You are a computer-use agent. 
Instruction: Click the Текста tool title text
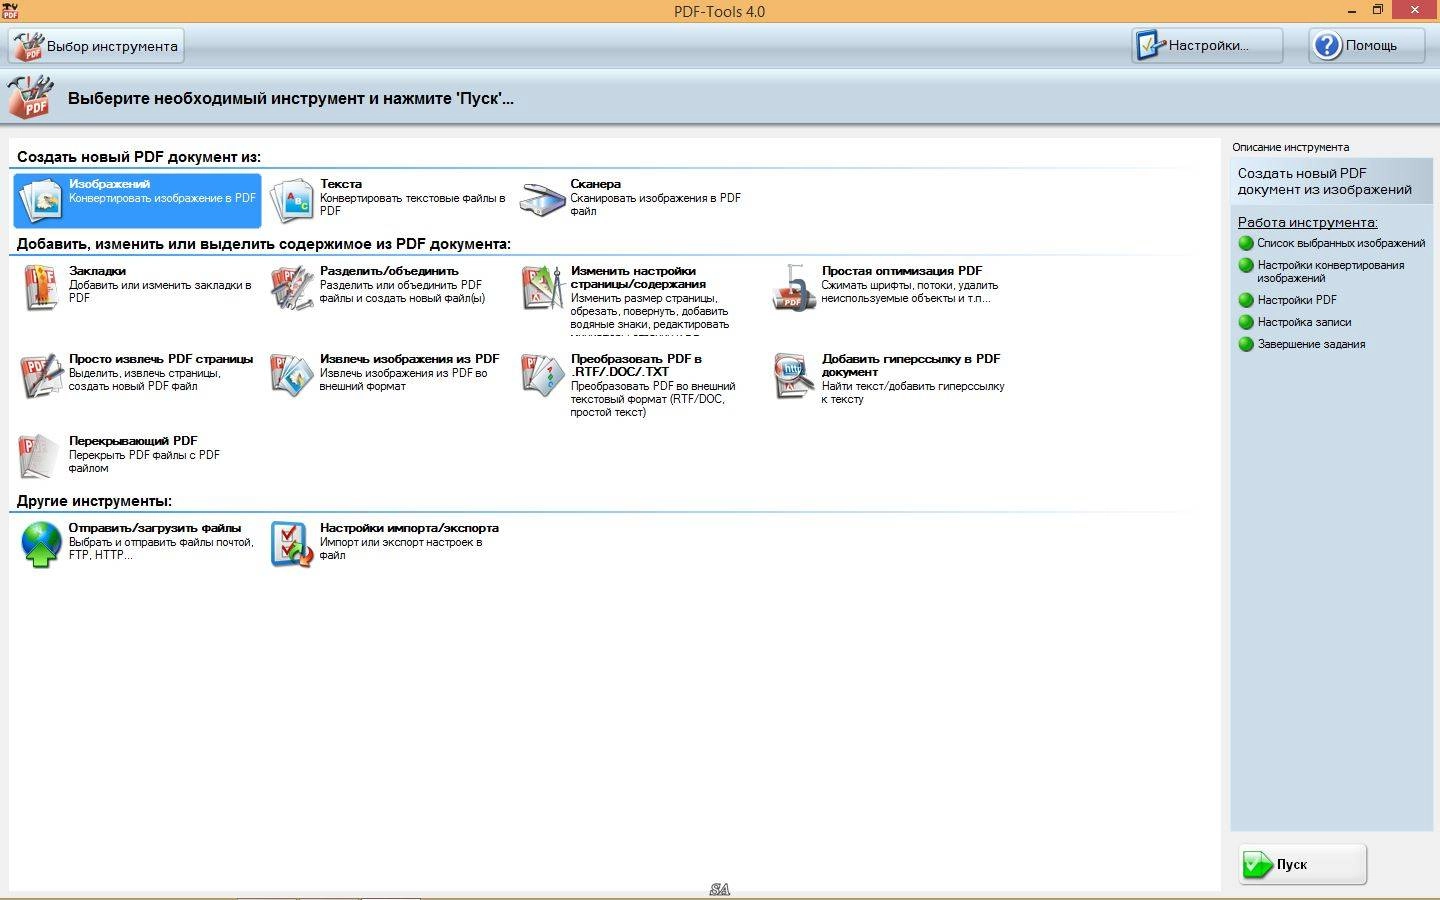point(341,184)
